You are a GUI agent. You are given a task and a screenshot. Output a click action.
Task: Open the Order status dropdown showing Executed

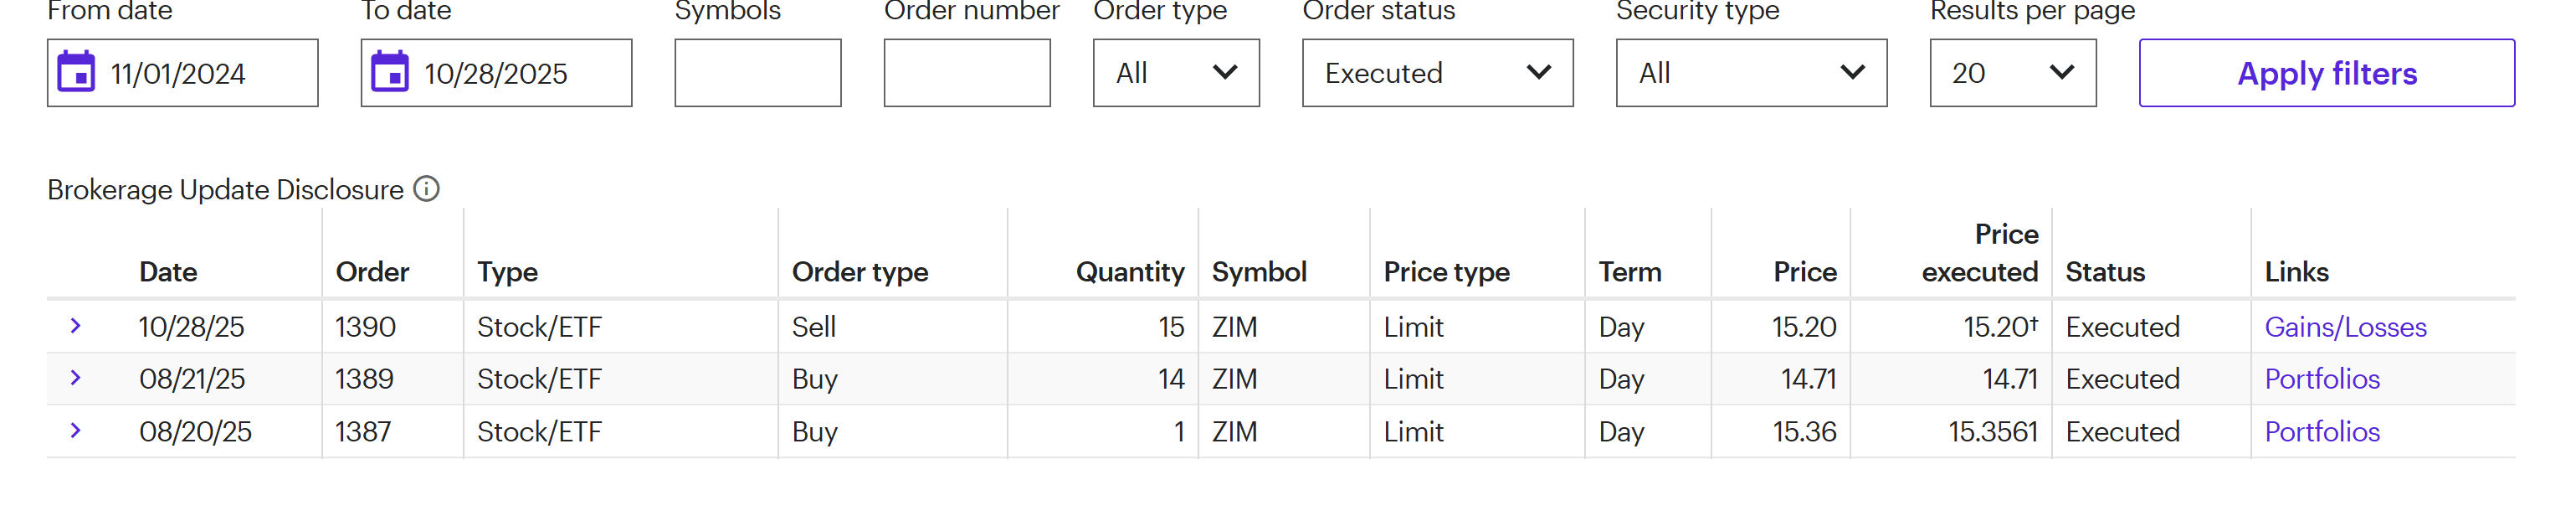point(1436,73)
